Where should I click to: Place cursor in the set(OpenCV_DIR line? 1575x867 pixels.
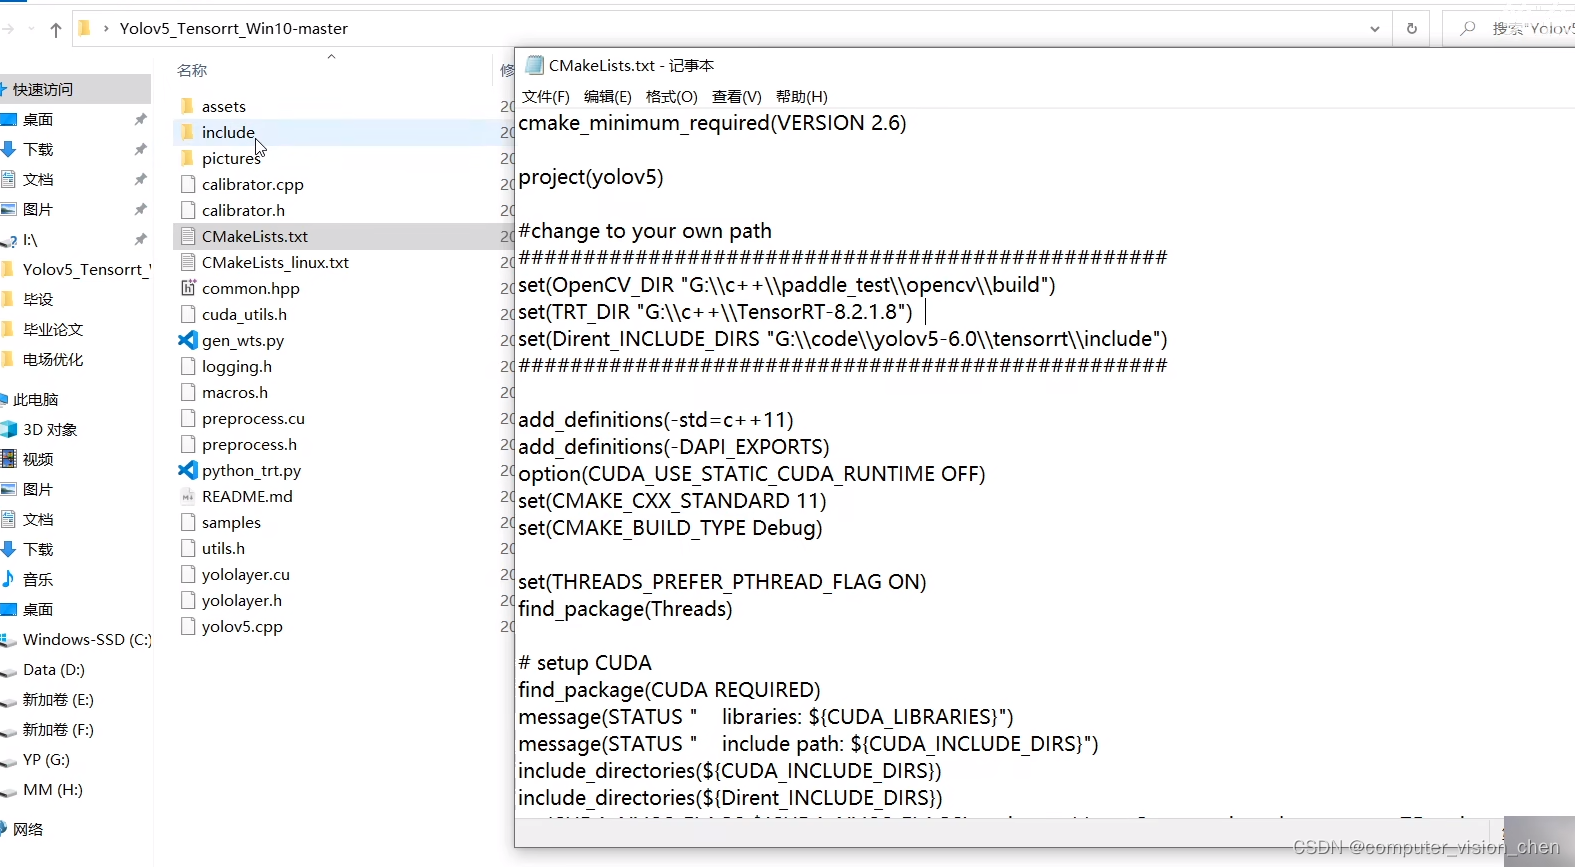(787, 285)
